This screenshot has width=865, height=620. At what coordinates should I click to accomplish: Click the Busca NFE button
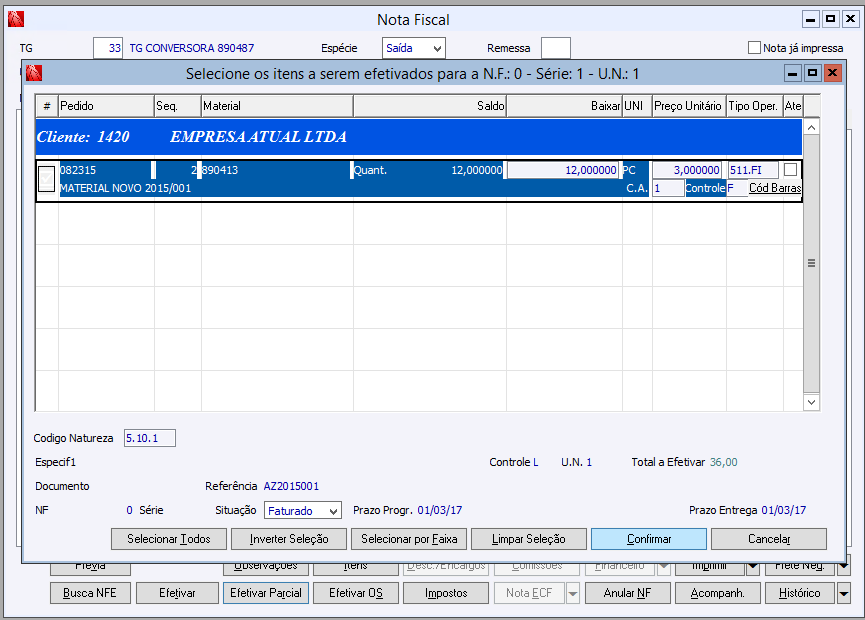(x=90, y=593)
